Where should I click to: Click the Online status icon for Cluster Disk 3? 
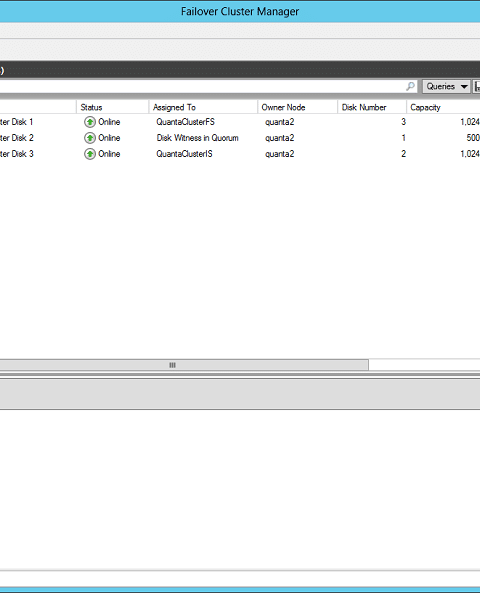pyautogui.click(x=90, y=154)
